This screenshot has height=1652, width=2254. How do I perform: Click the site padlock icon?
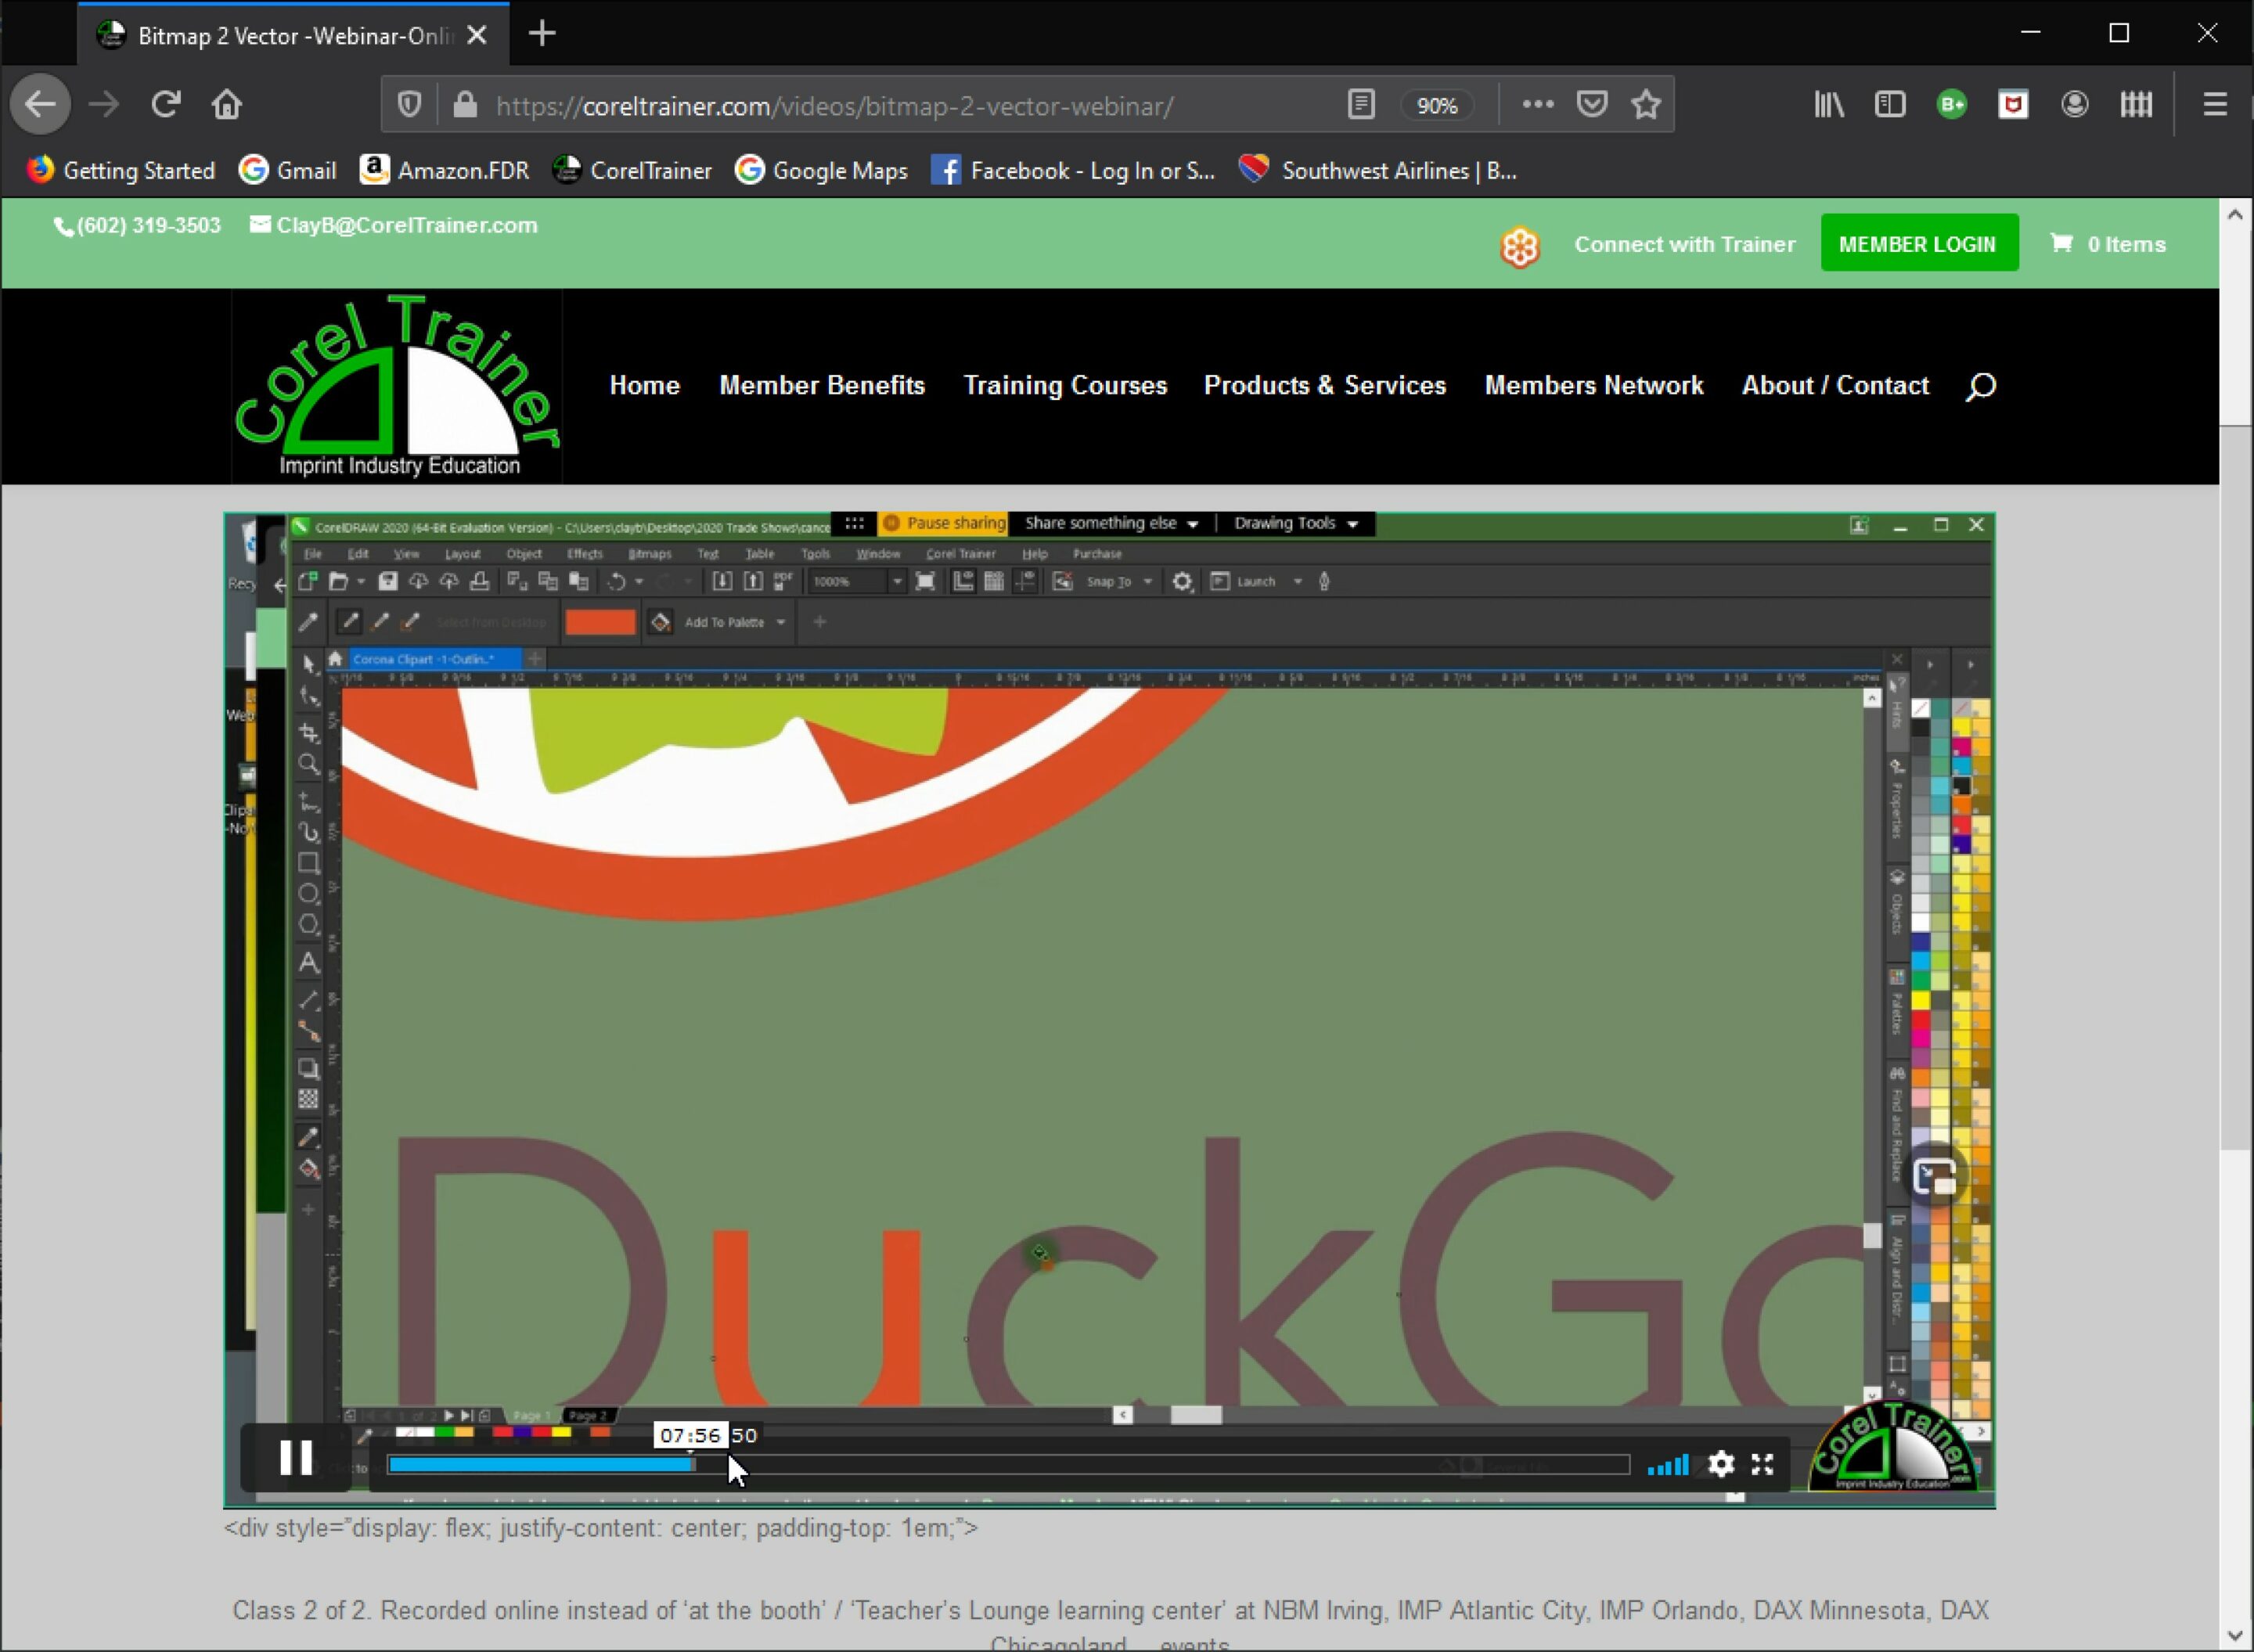coord(465,105)
